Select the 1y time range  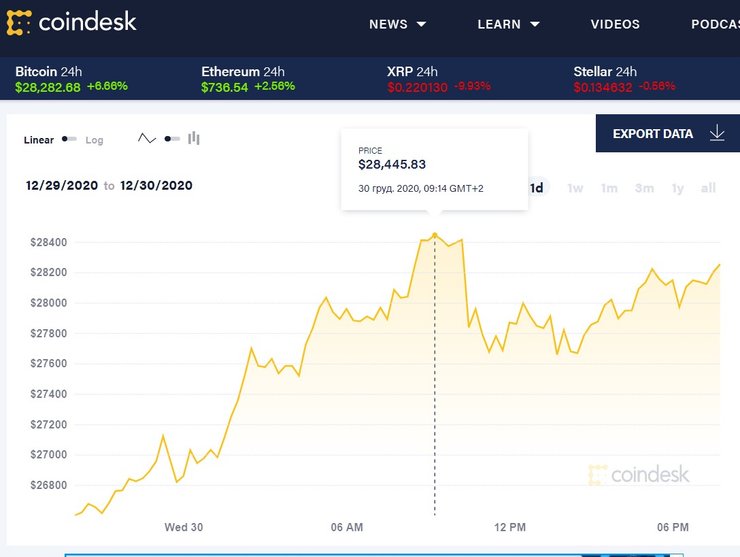[x=678, y=188]
